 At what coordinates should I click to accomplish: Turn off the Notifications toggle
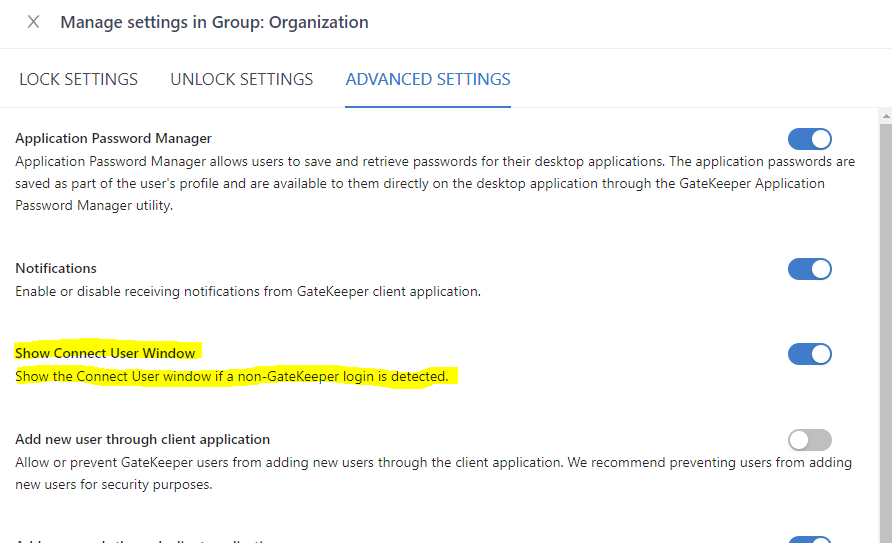(x=809, y=269)
